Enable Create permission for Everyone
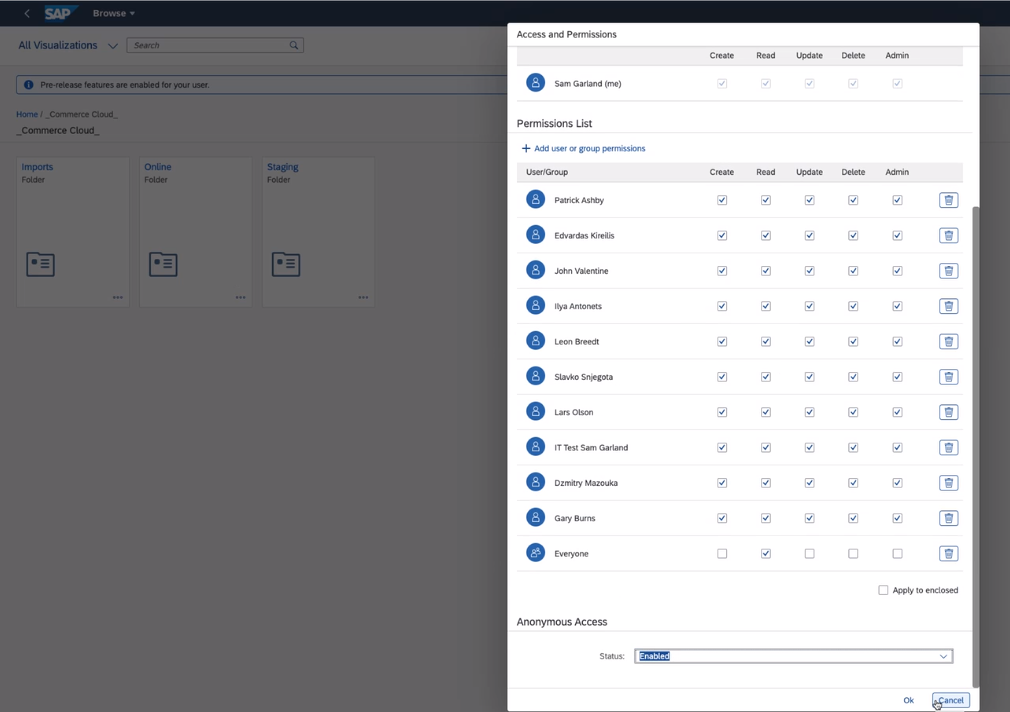 [722, 553]
